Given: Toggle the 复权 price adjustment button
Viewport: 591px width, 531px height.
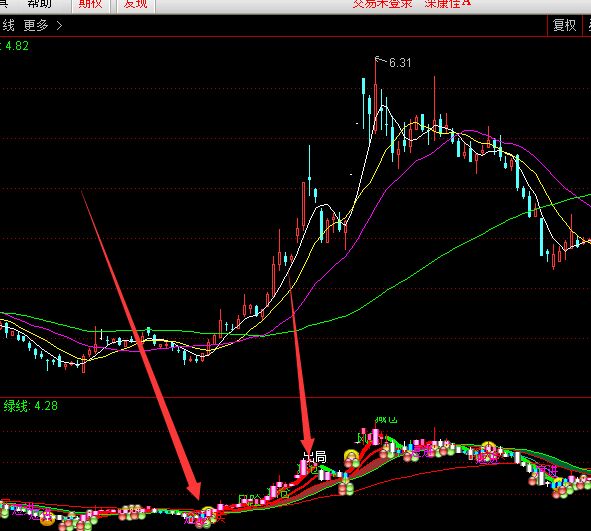Looking at the screenshot, I should coord(564,25).
